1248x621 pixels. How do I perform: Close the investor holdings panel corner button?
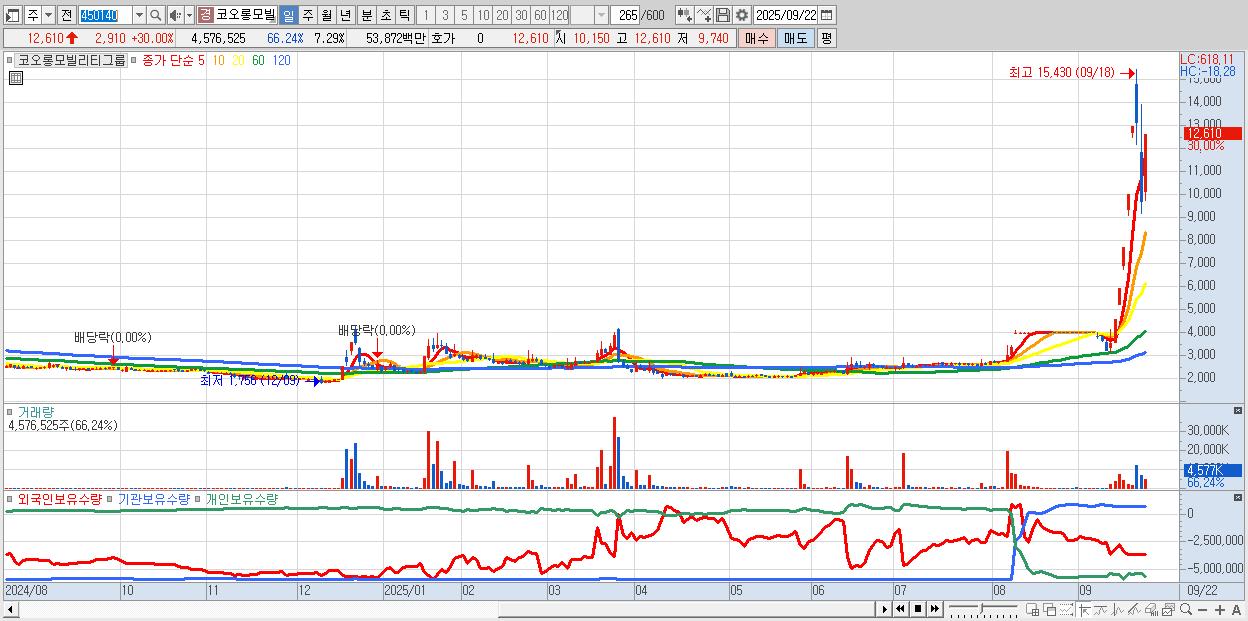point(1238,497)
